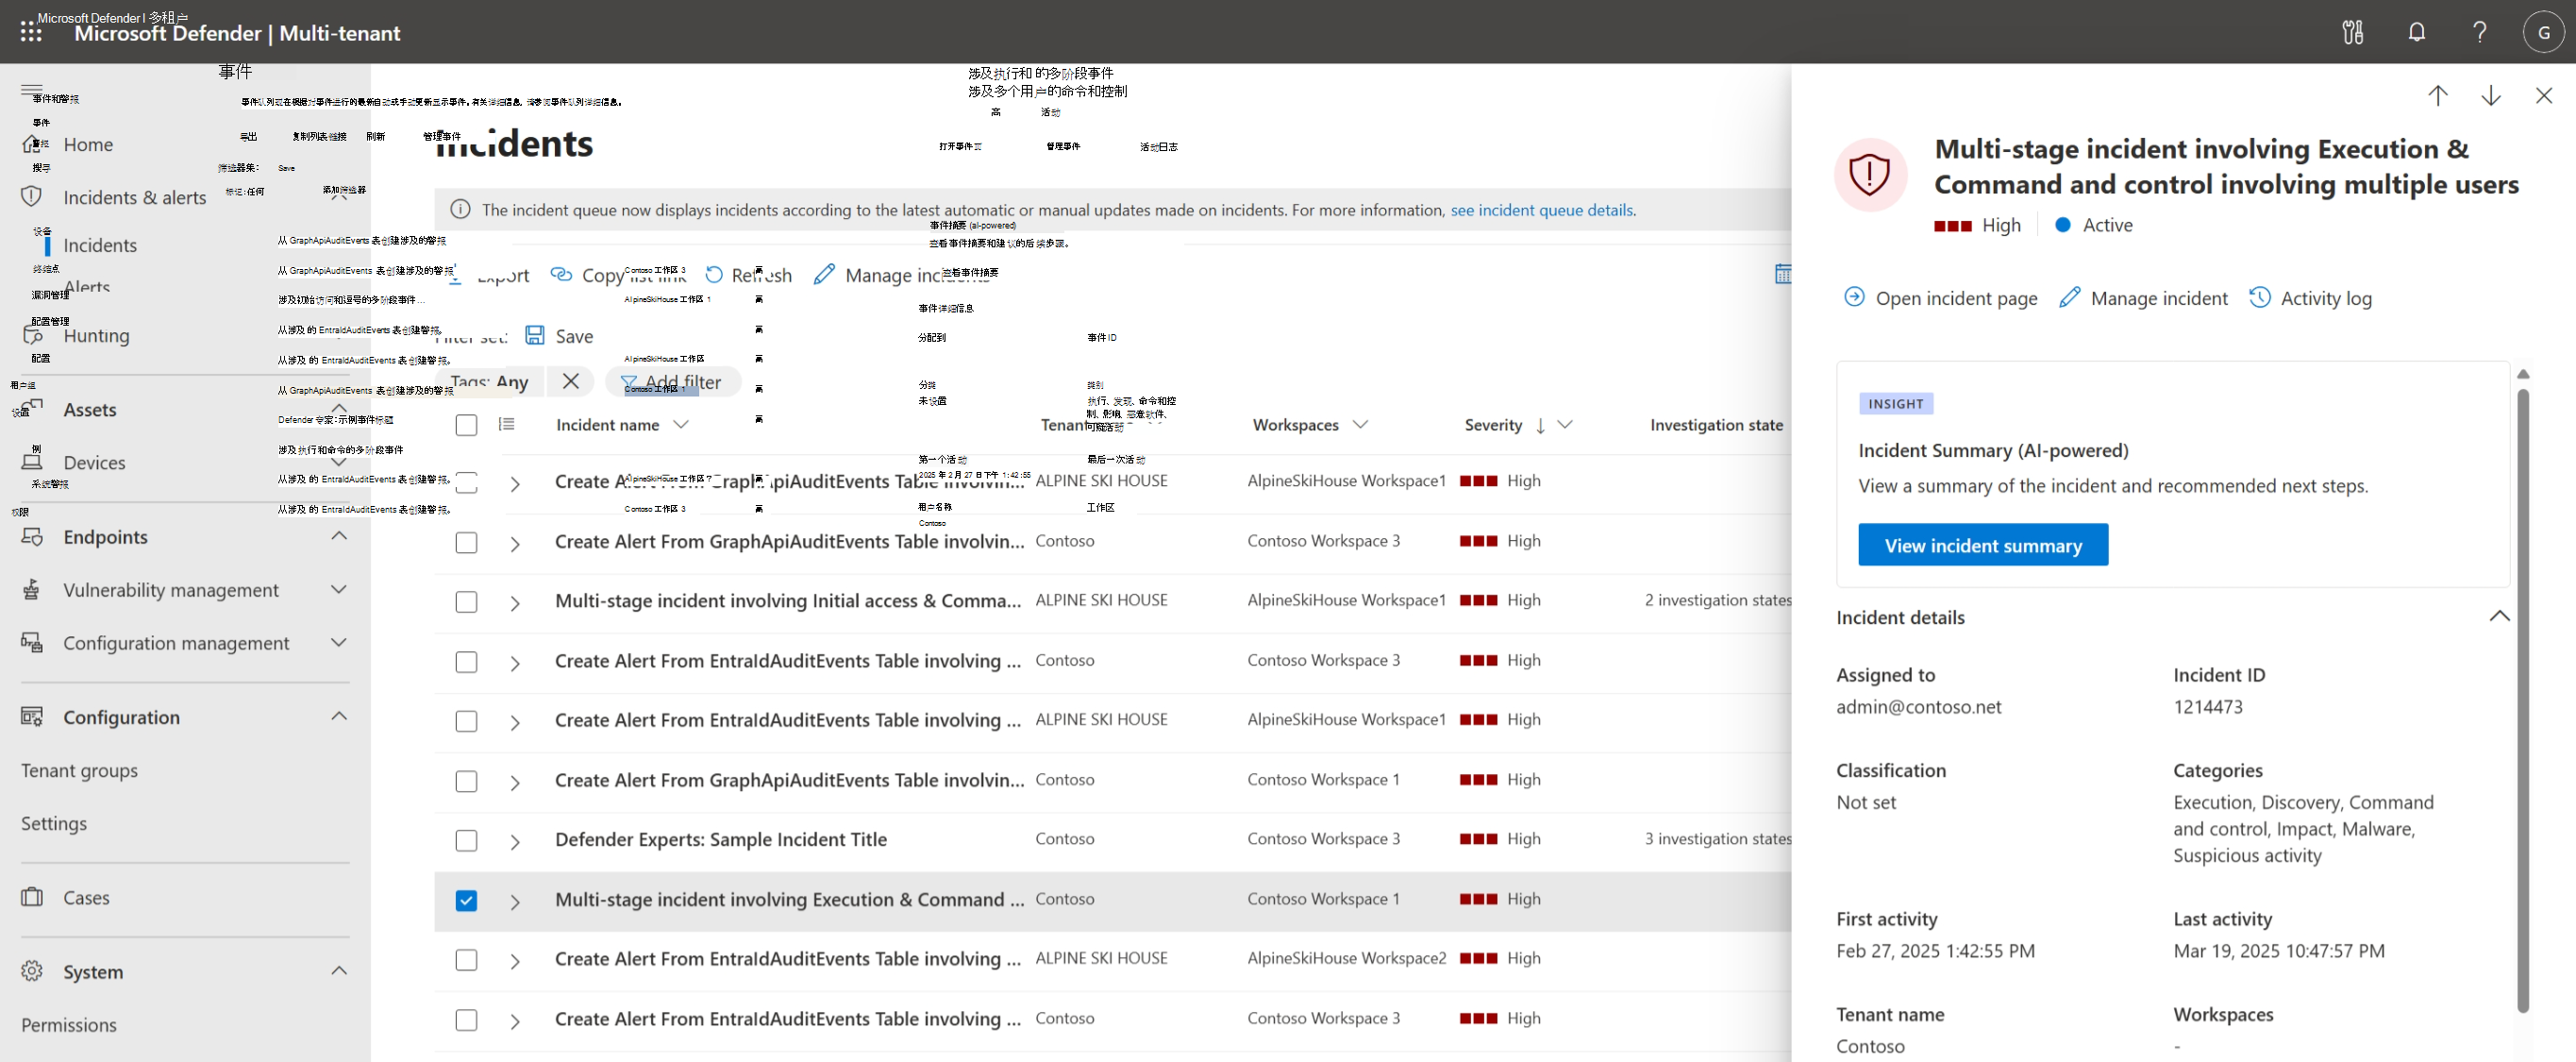The image size is (2576, 1062).
Task: Collapse the Incident details section
Action: (x=2498, y=617)
